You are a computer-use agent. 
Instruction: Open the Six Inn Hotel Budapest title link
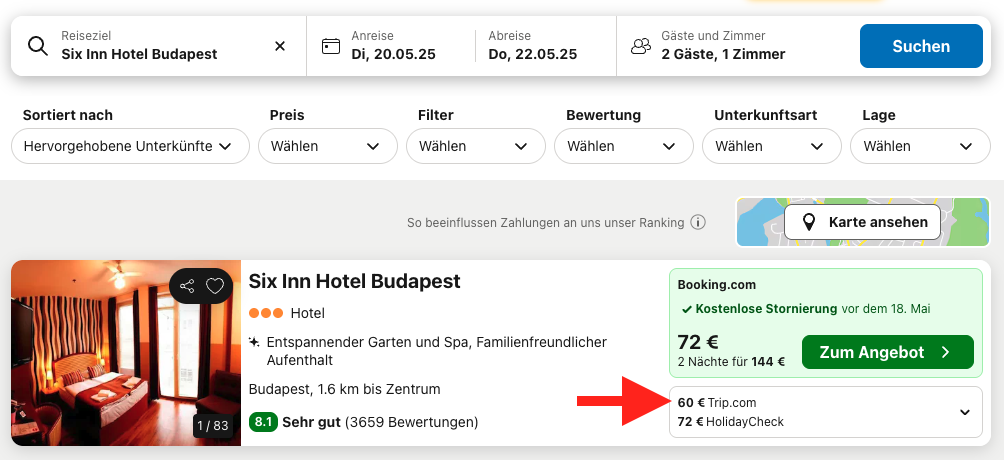tap(355, 281)
